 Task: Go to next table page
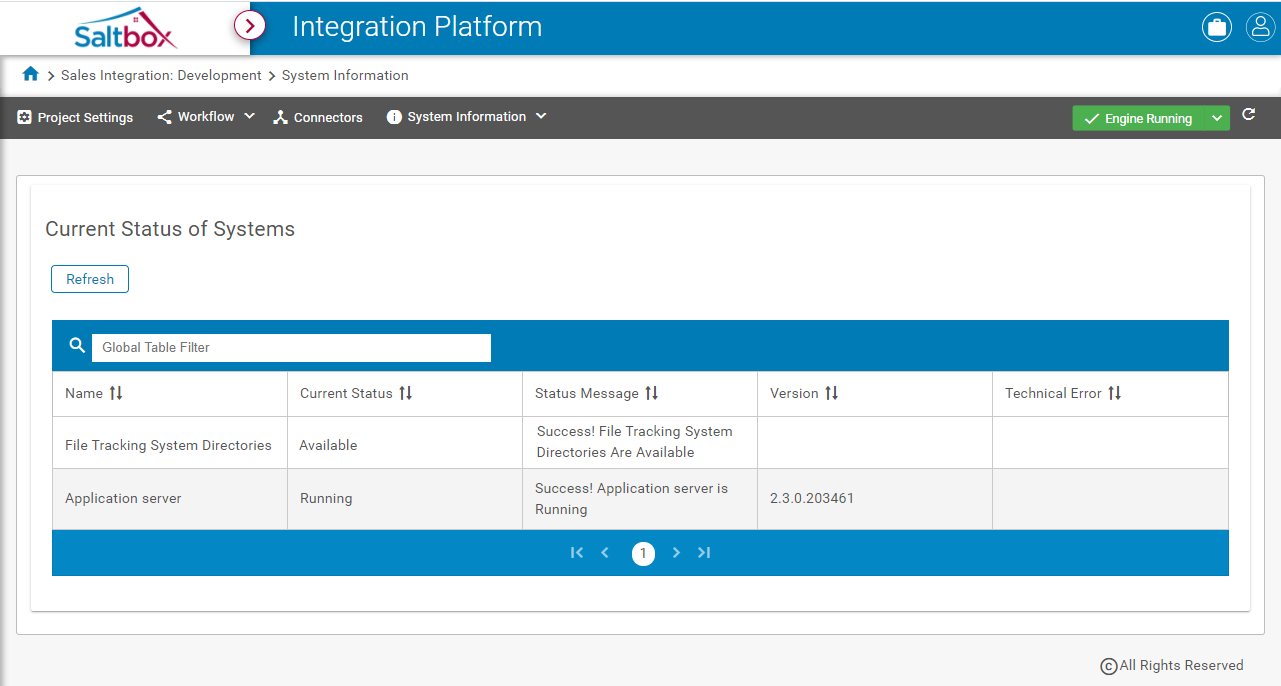click(677, 552)
